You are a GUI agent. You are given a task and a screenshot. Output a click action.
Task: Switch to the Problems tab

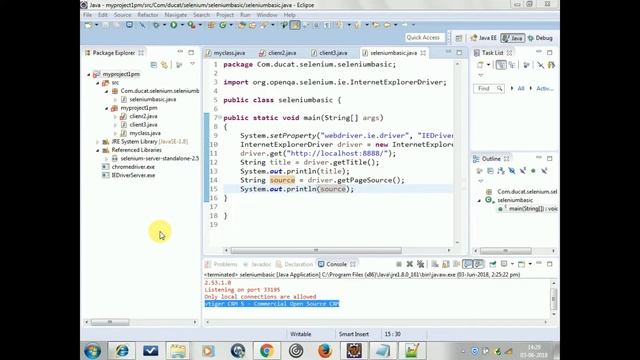(221, 264)
